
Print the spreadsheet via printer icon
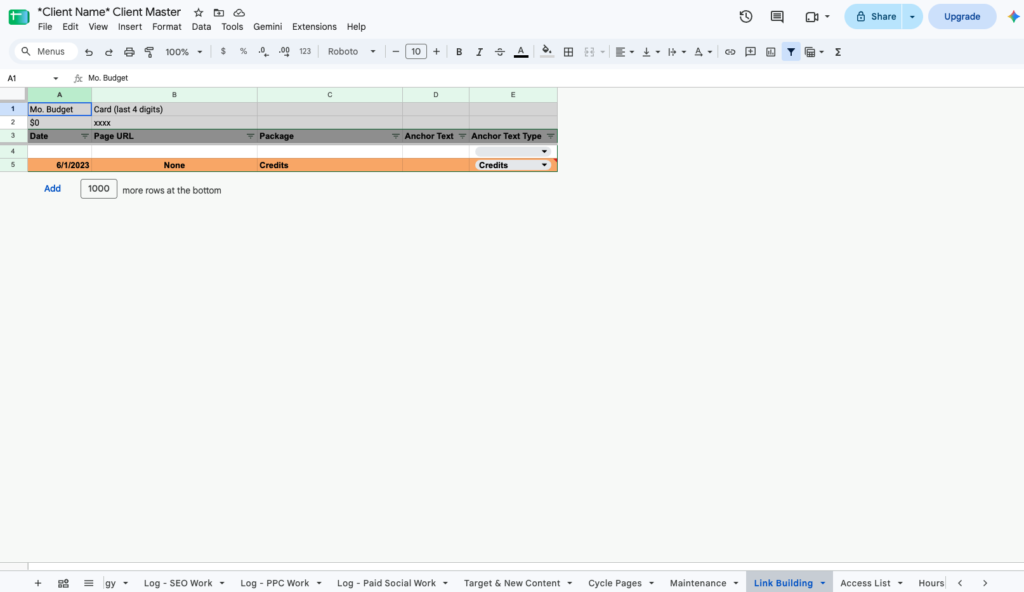(129, 52)
